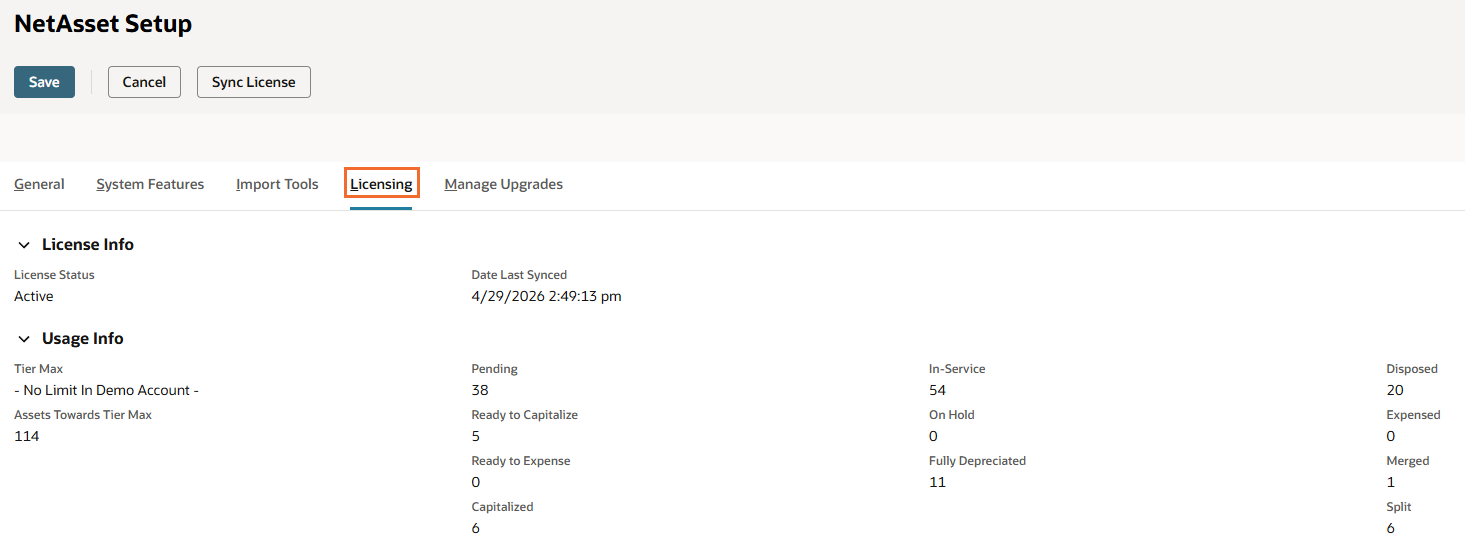The width and height of the screenshot is (1465, 554).
Task: Click the In-Service count value 54
Action: point(937,390)
